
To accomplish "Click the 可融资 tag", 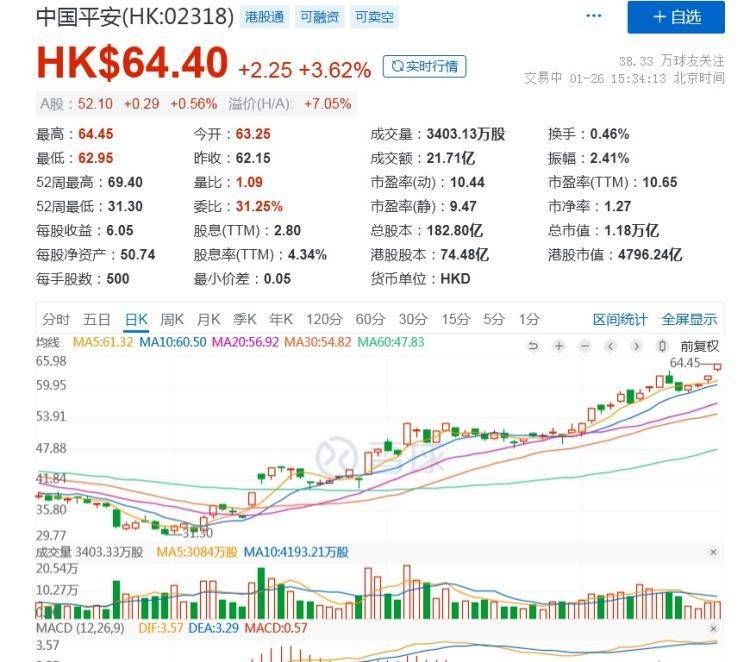I will click(x=320, y=17).
